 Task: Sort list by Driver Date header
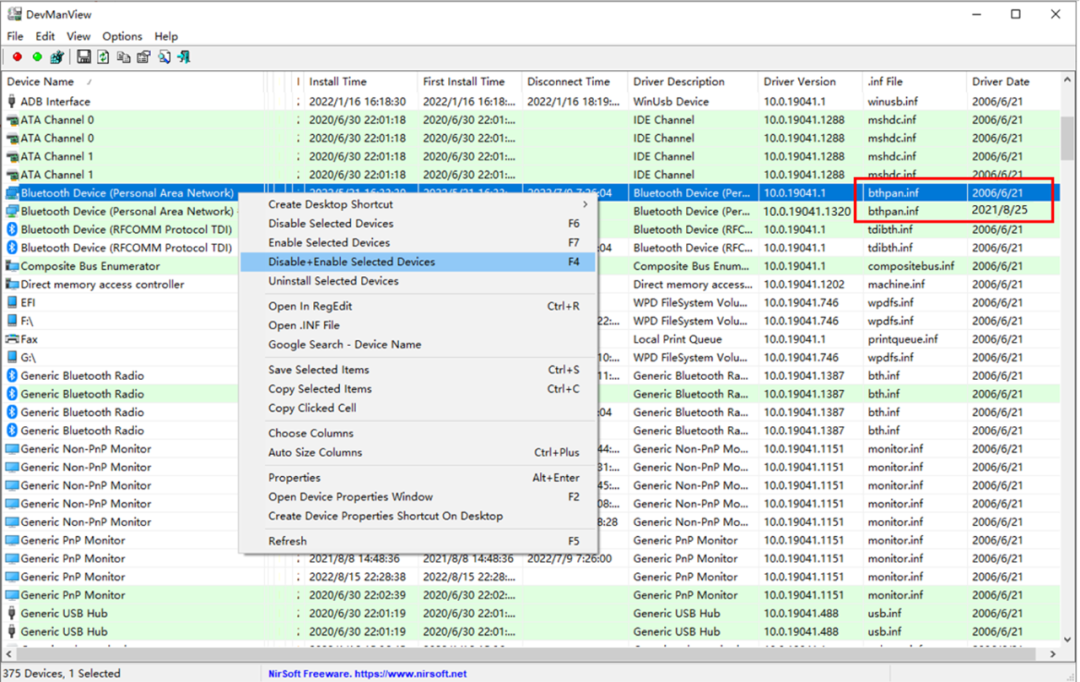pyautogui.click(x=1000, y=82)
